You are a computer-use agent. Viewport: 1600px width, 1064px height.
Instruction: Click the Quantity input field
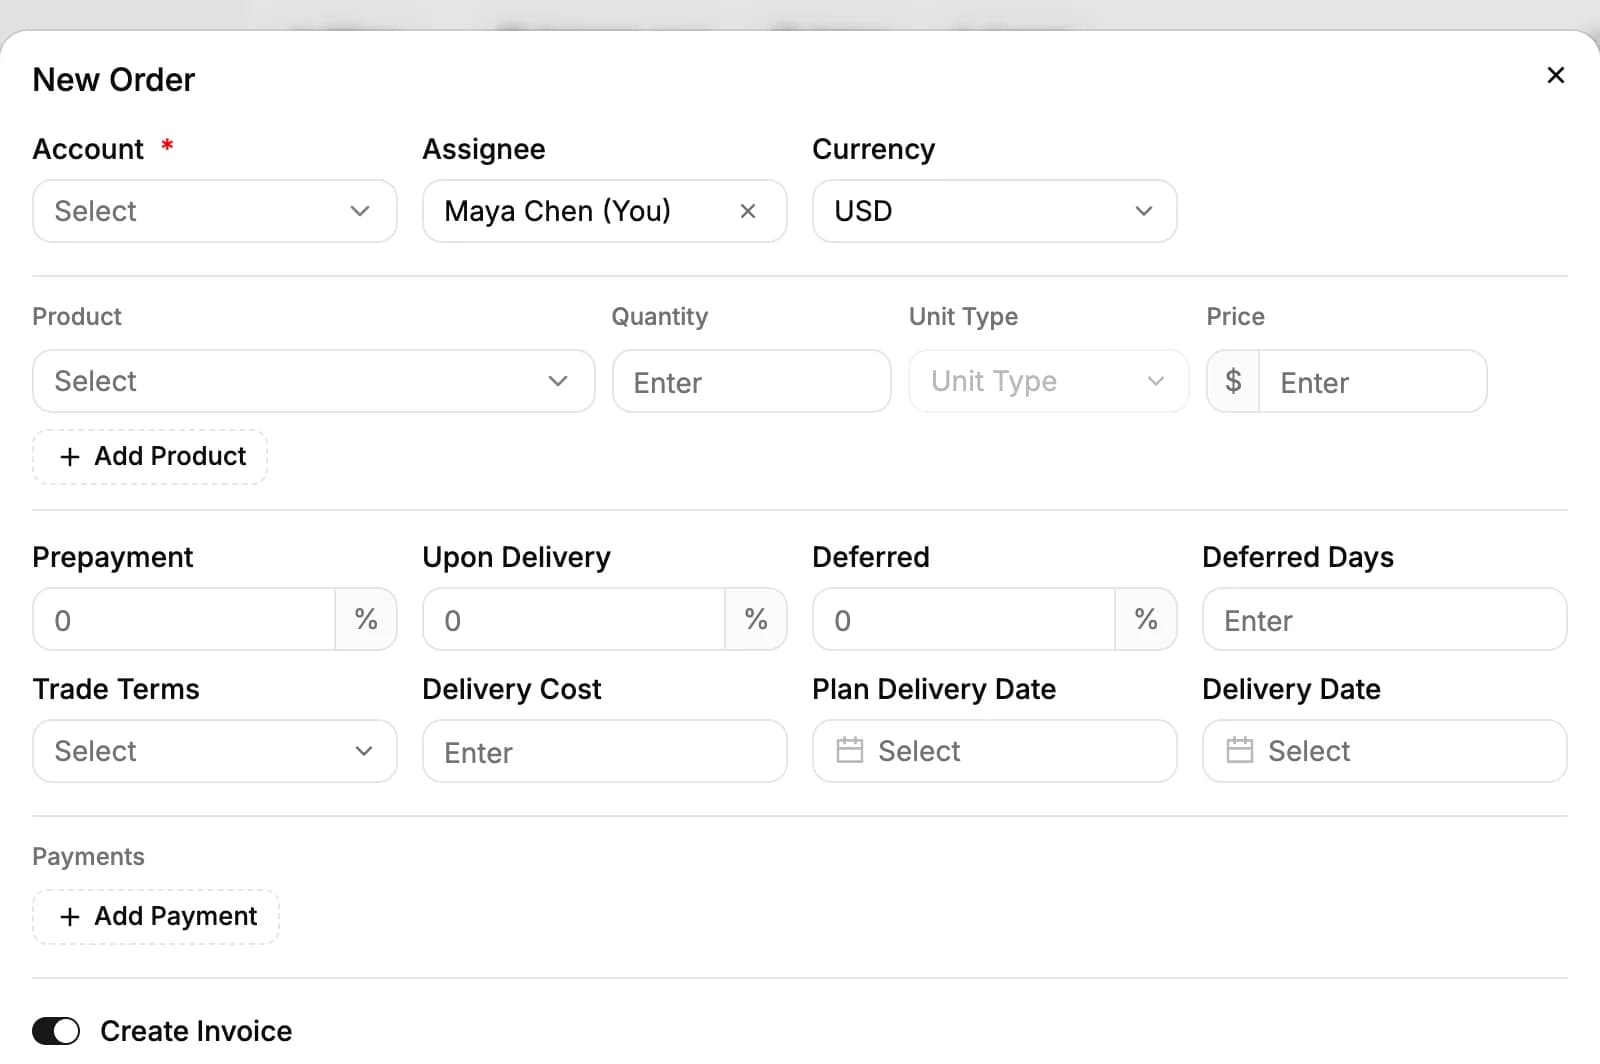pos(751,381)
